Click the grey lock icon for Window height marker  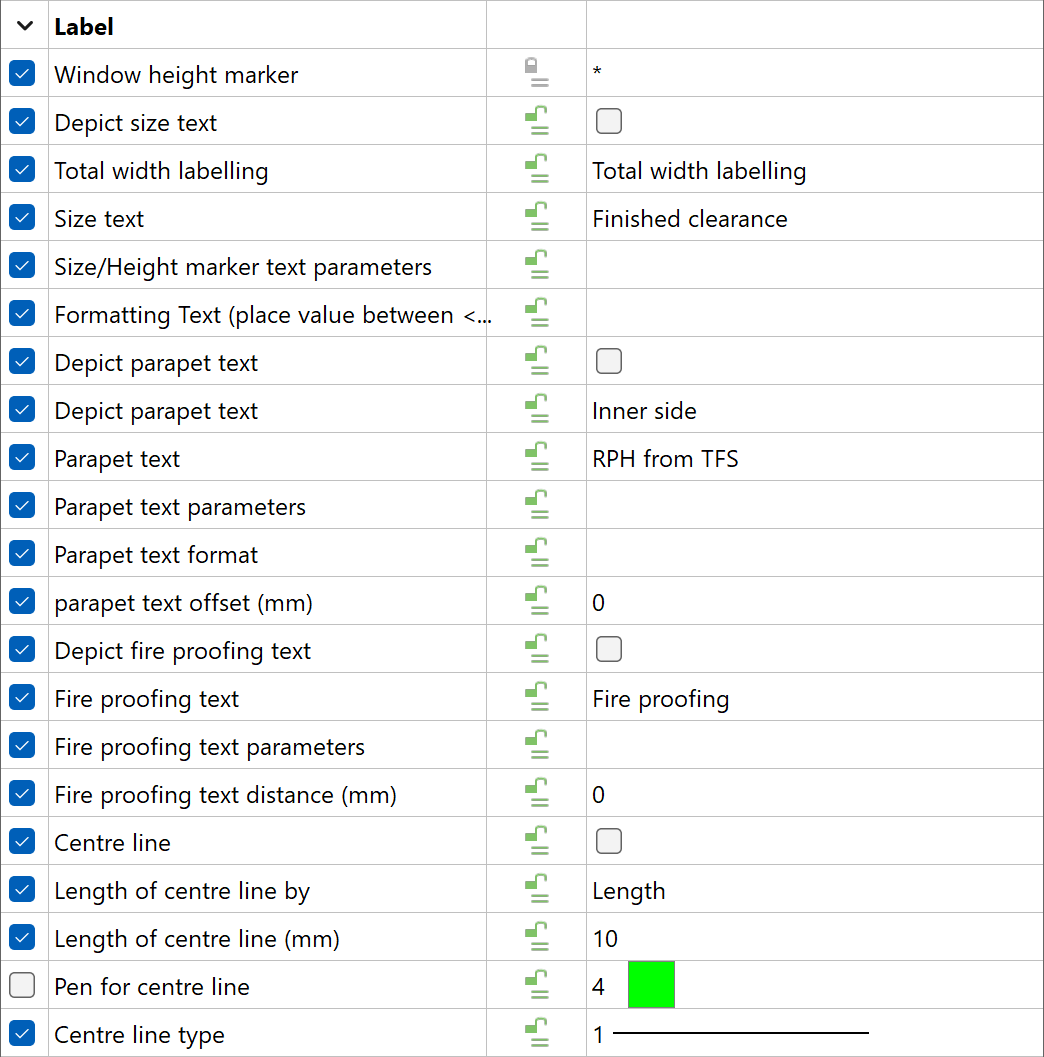(536, 73)
